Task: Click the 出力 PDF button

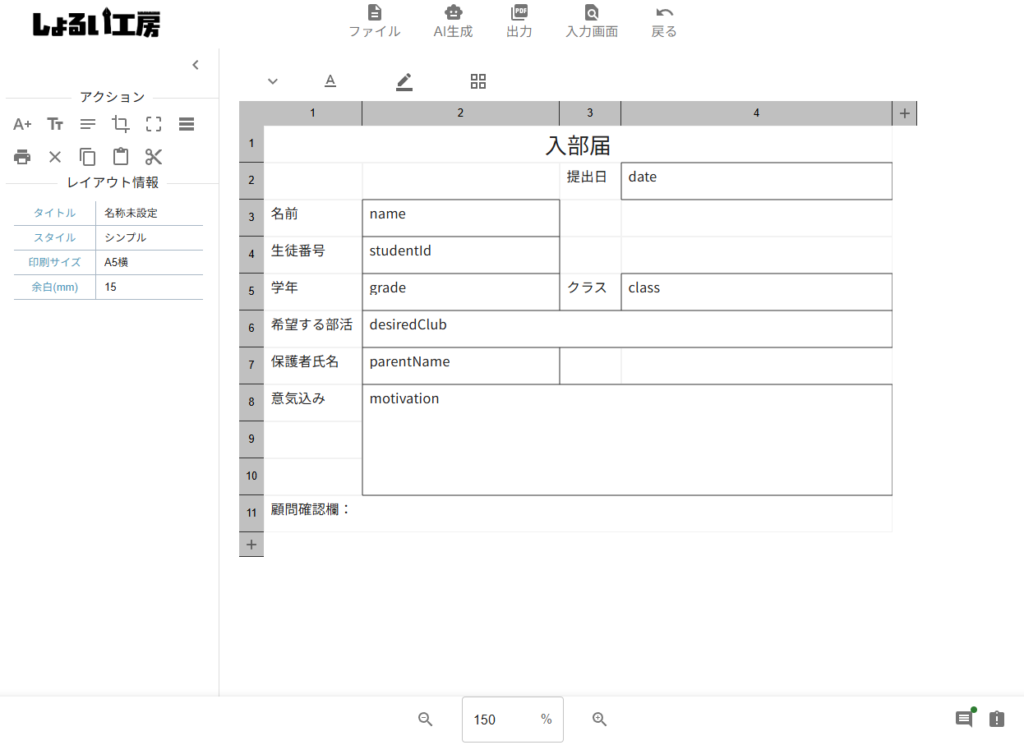Action: click(x=519, y=21)
